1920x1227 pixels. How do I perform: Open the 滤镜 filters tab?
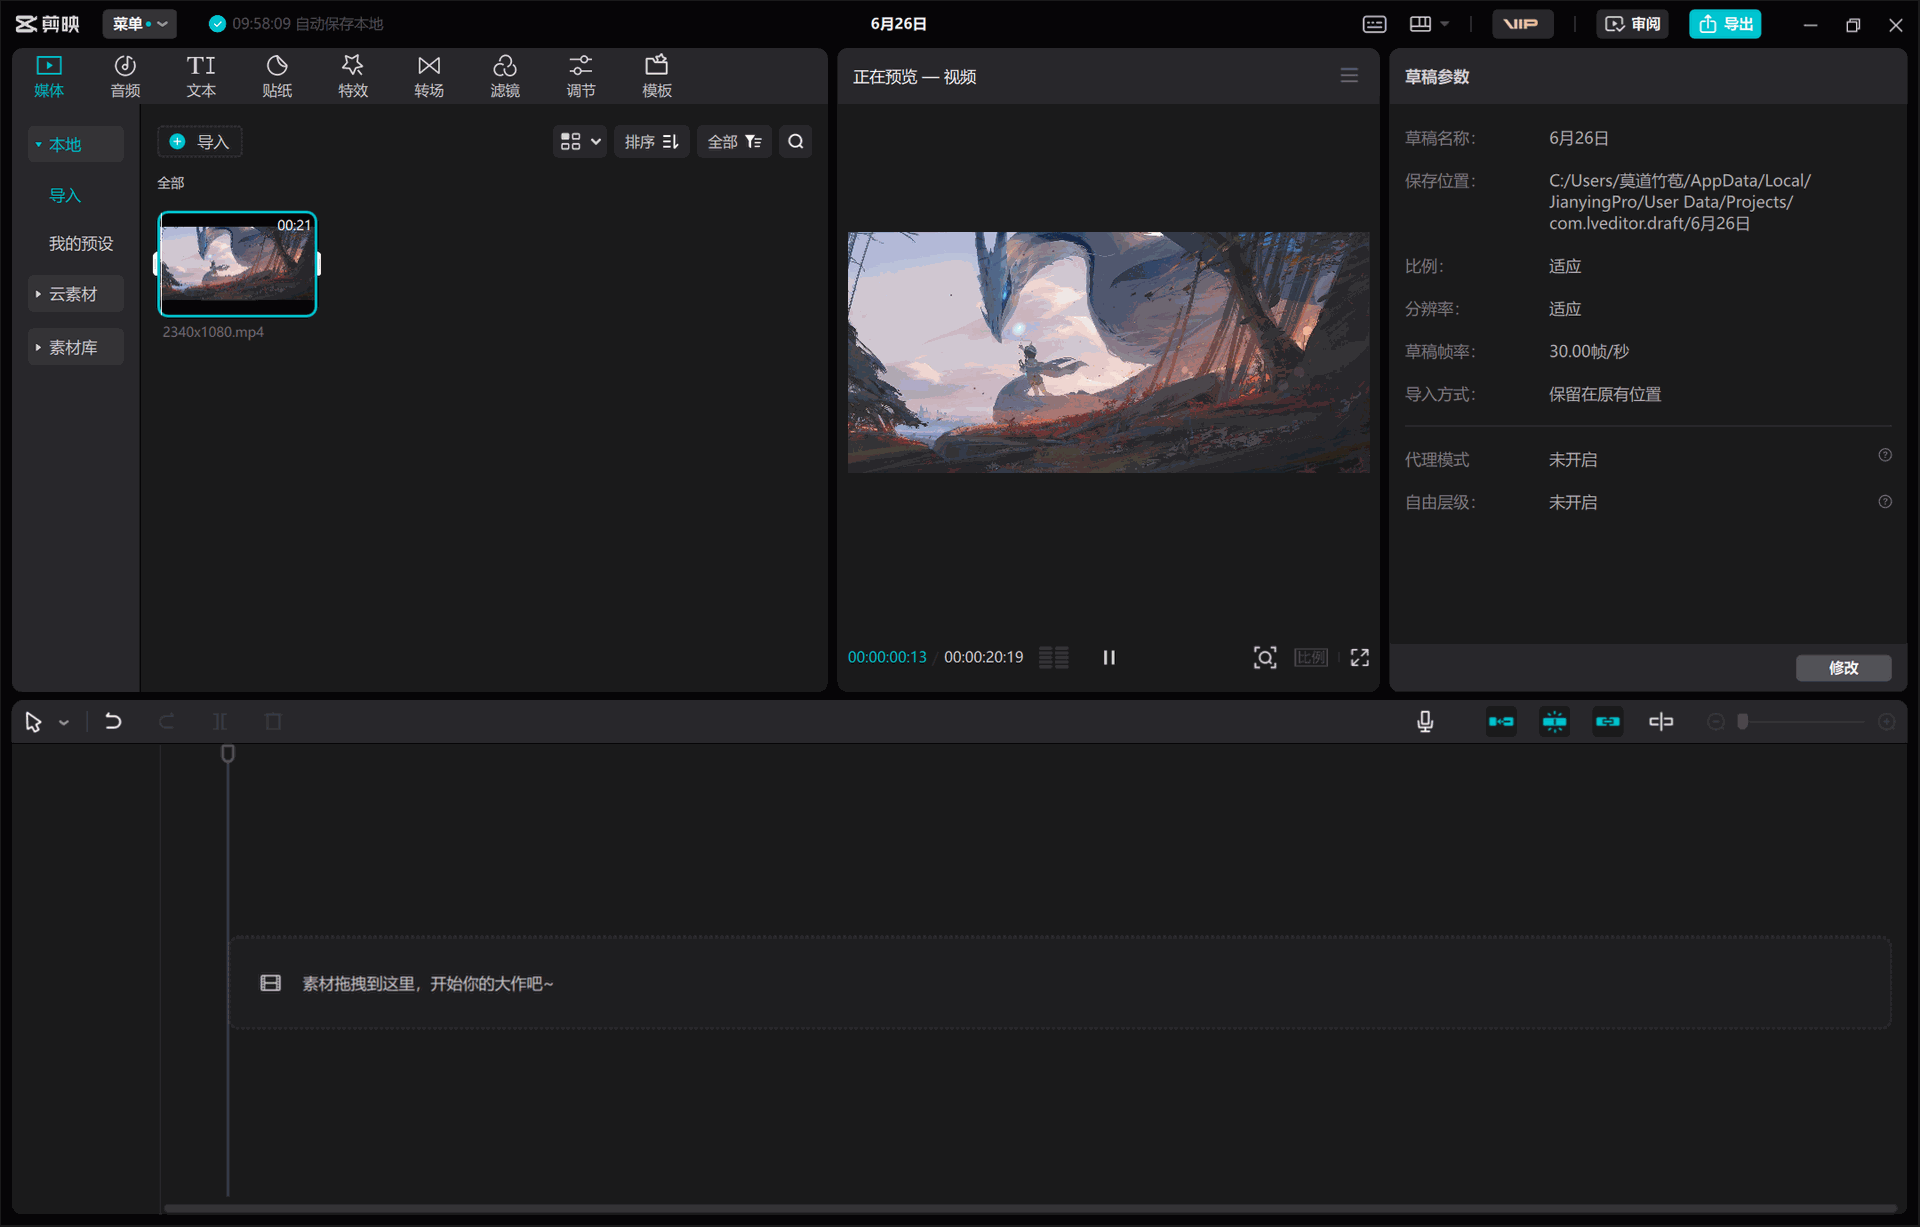(505, 76)
